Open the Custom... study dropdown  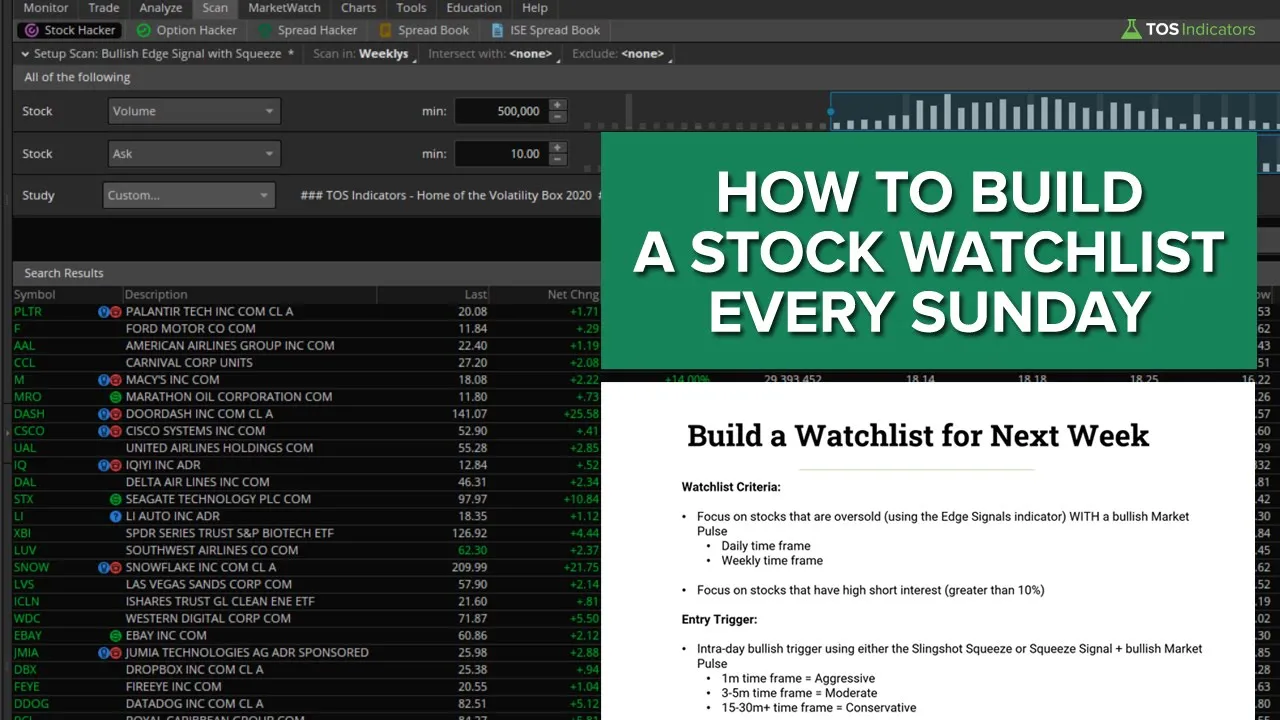coord(189,195)
